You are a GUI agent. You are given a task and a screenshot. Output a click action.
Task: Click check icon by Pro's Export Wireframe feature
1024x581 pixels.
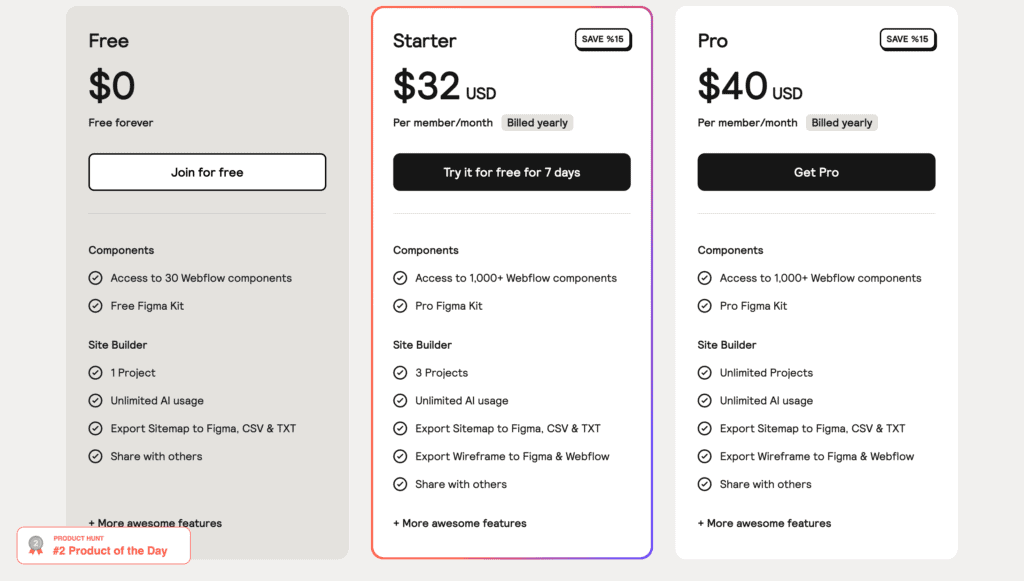click(x=705, y=456)
